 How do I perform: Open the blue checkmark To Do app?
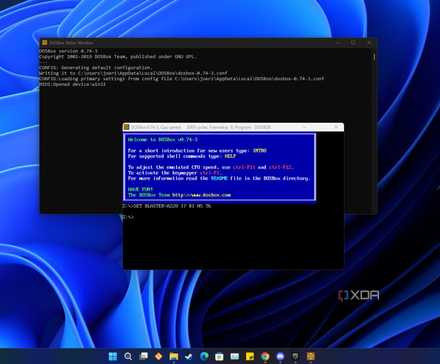(x=189, y=356)
